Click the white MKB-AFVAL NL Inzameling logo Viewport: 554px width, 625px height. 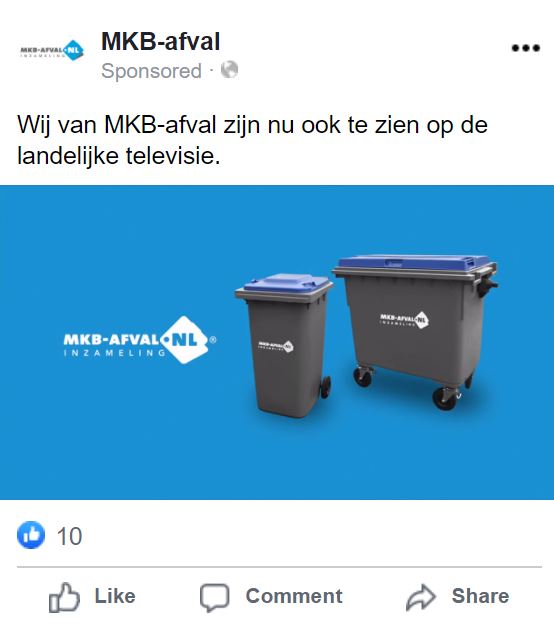pyautogui.click(x=139, y=340)
